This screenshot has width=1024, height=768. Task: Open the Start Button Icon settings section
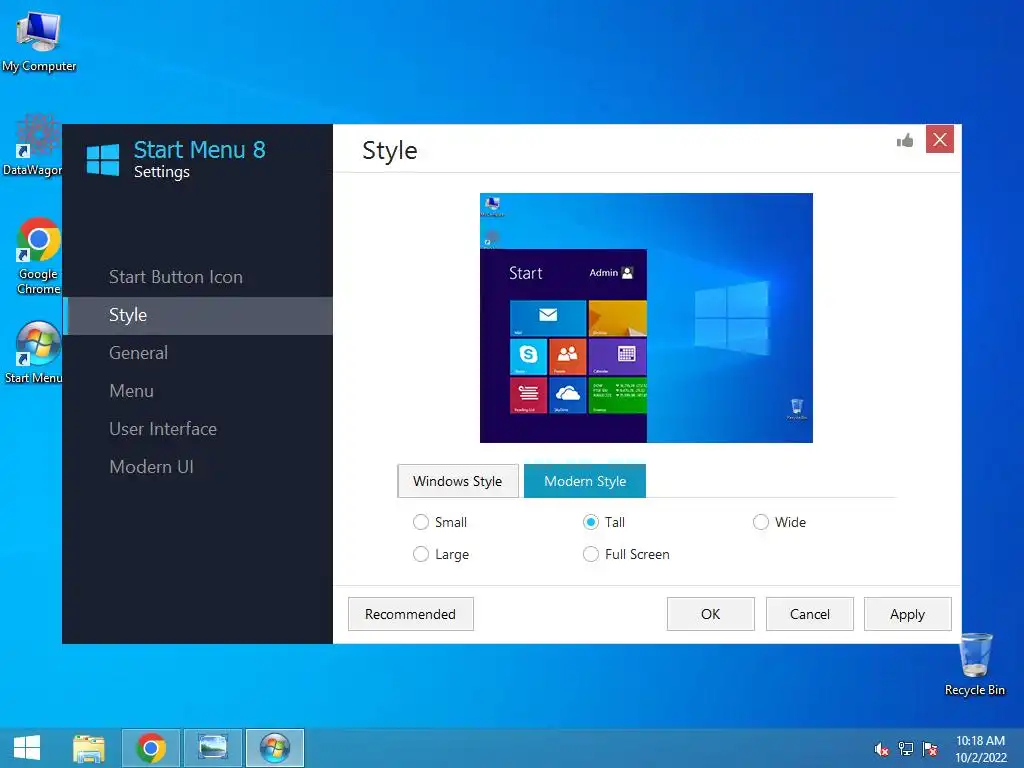tap(197, 277)
